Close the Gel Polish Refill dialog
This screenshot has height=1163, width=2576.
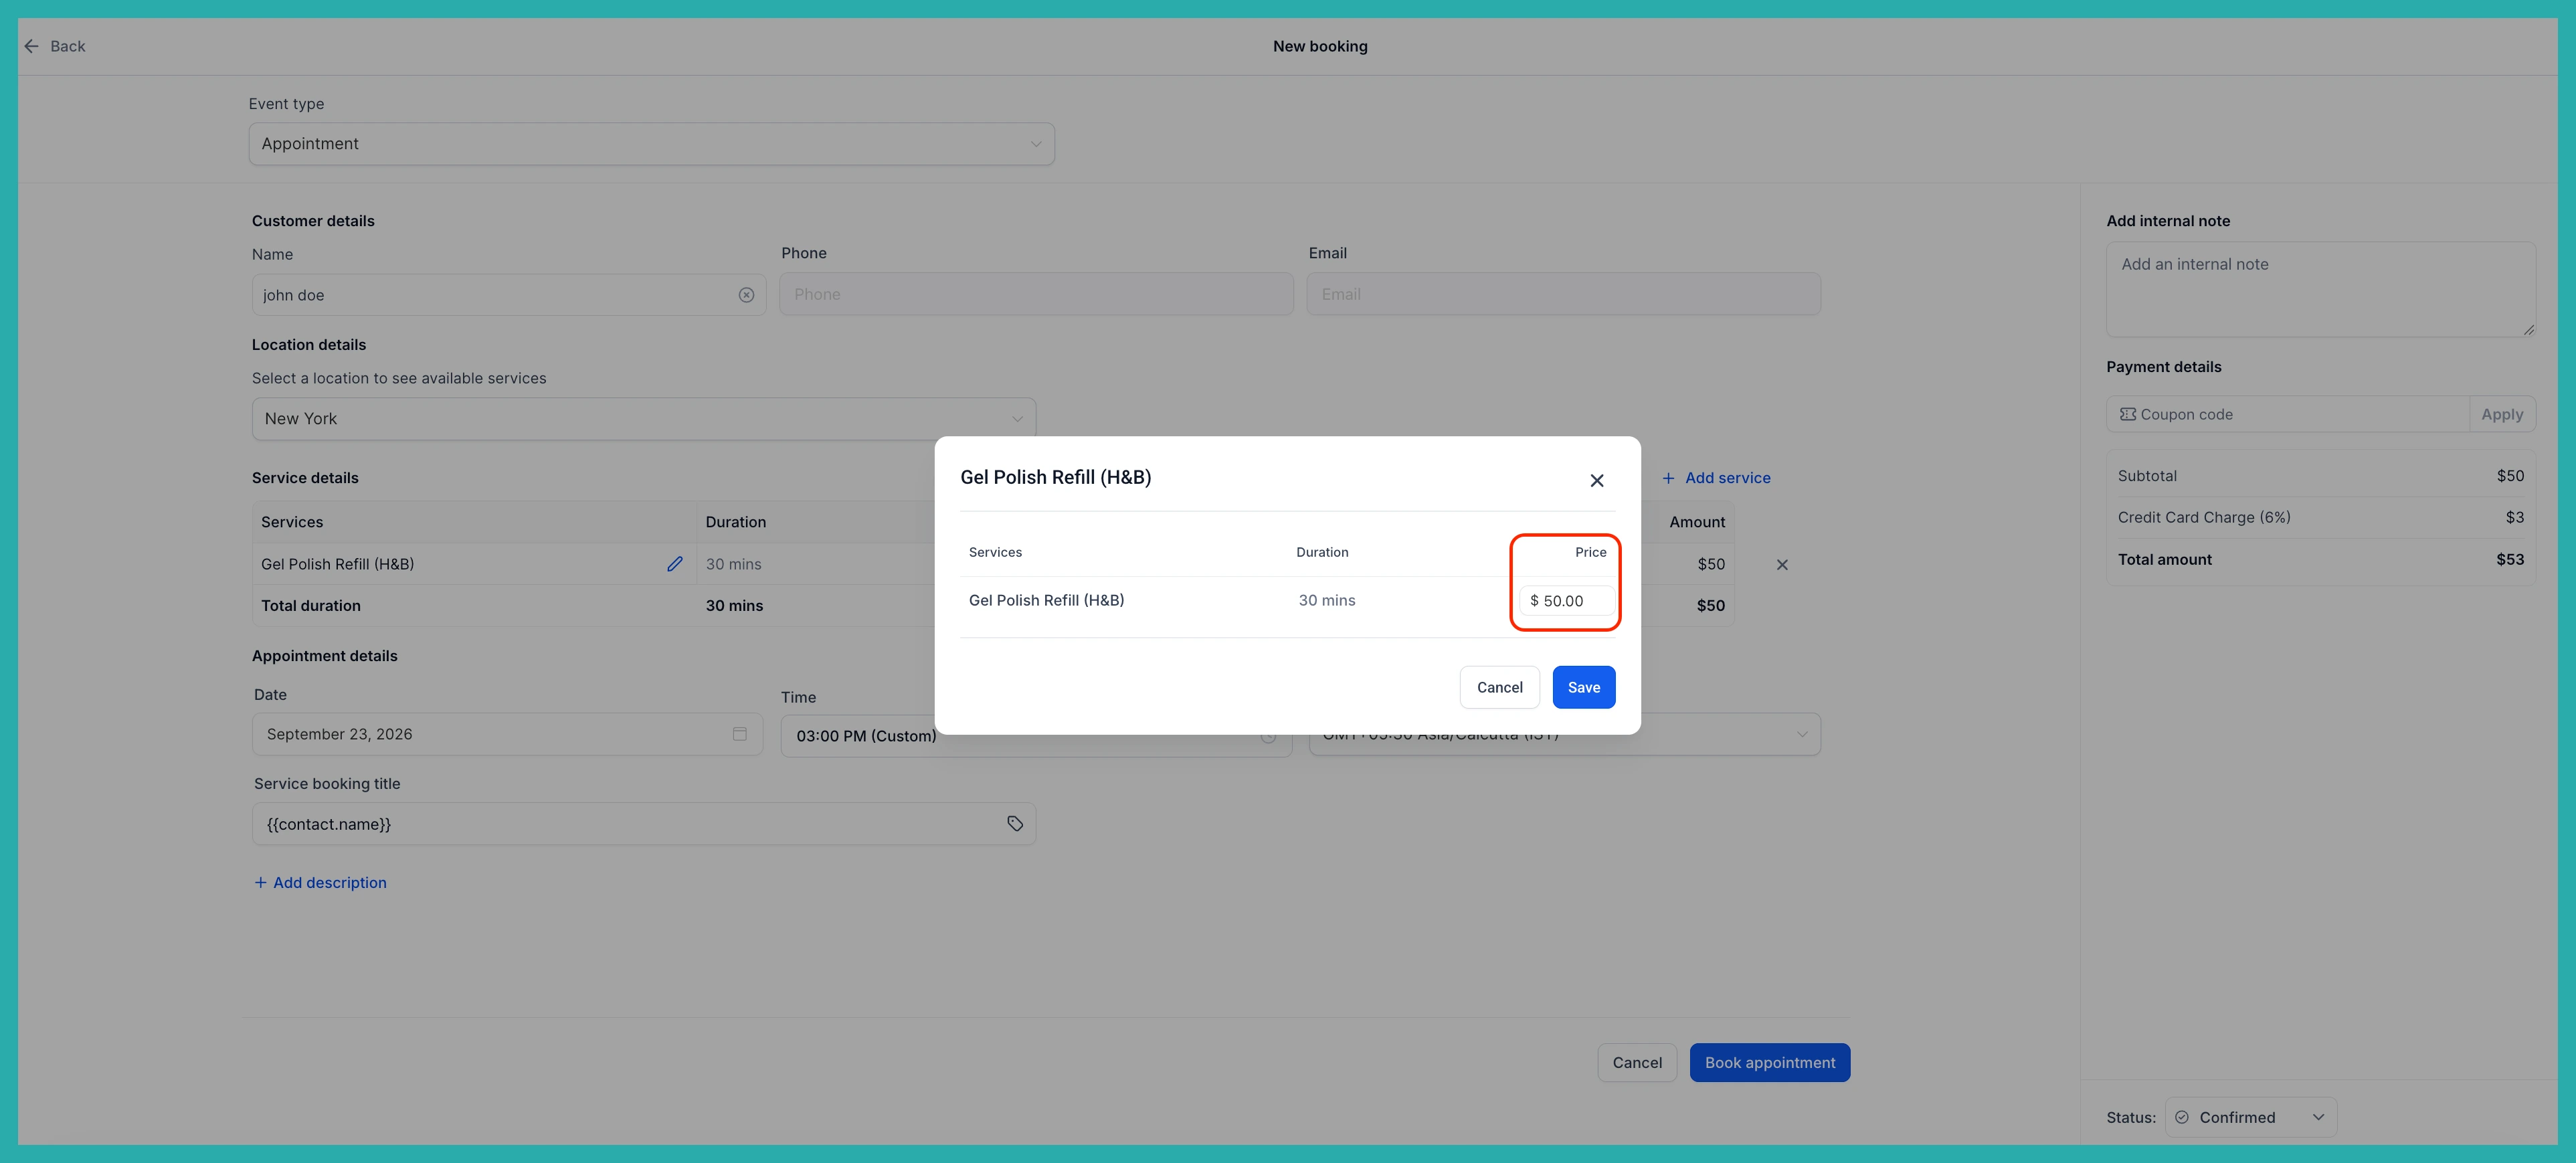pos(1596,480)
